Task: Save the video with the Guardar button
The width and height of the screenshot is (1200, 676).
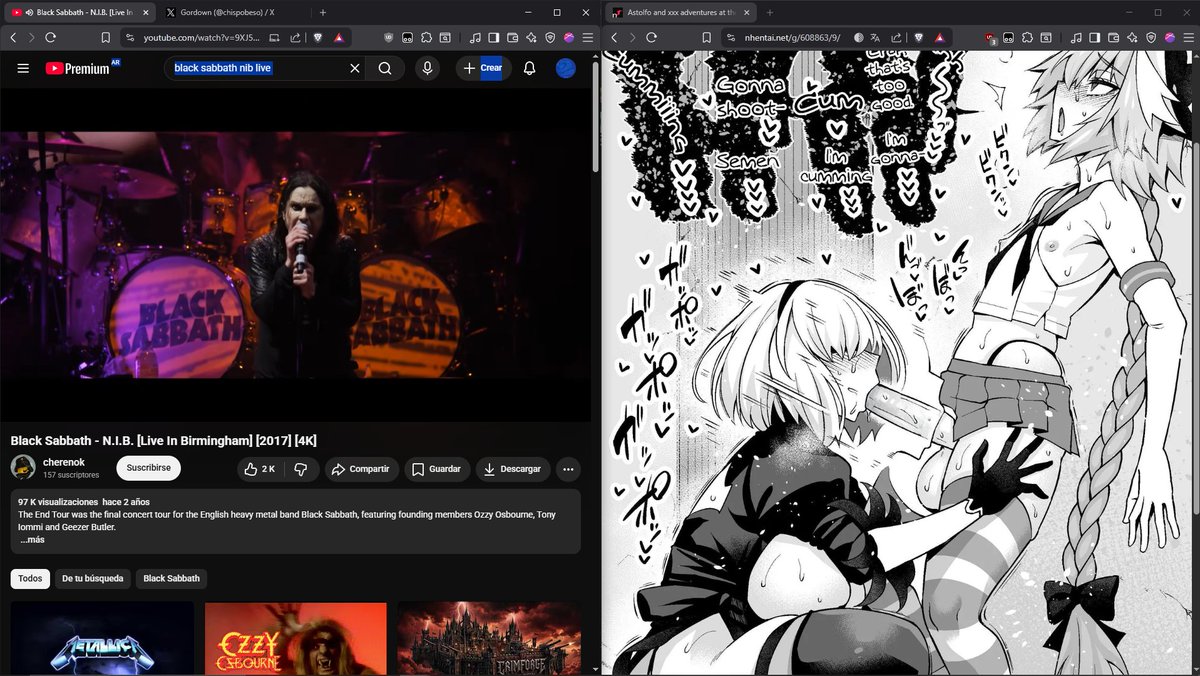Action: point(437,469)
